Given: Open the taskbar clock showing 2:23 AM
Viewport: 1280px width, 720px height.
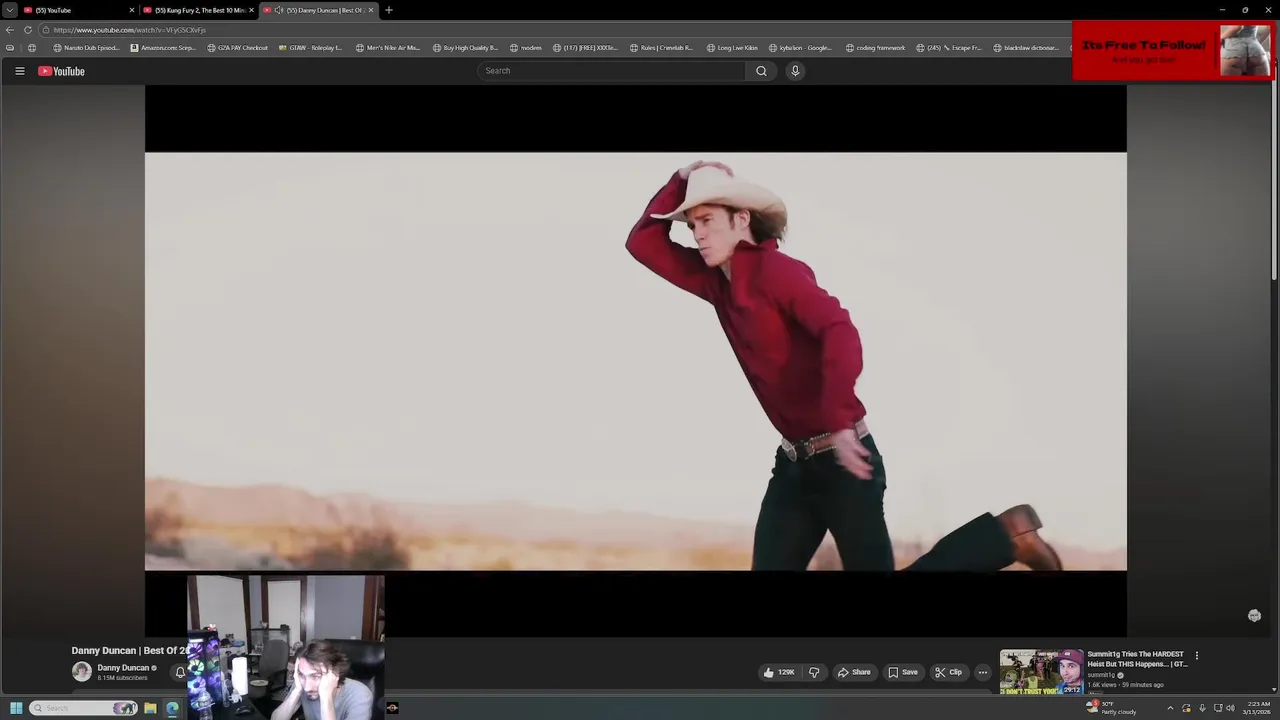Looking at the screenshot, I should pyautogui.click(x=1258, y=708).
